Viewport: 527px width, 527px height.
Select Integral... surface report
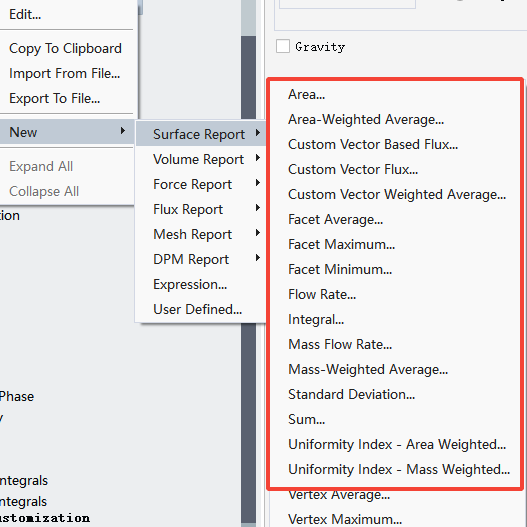316,320
